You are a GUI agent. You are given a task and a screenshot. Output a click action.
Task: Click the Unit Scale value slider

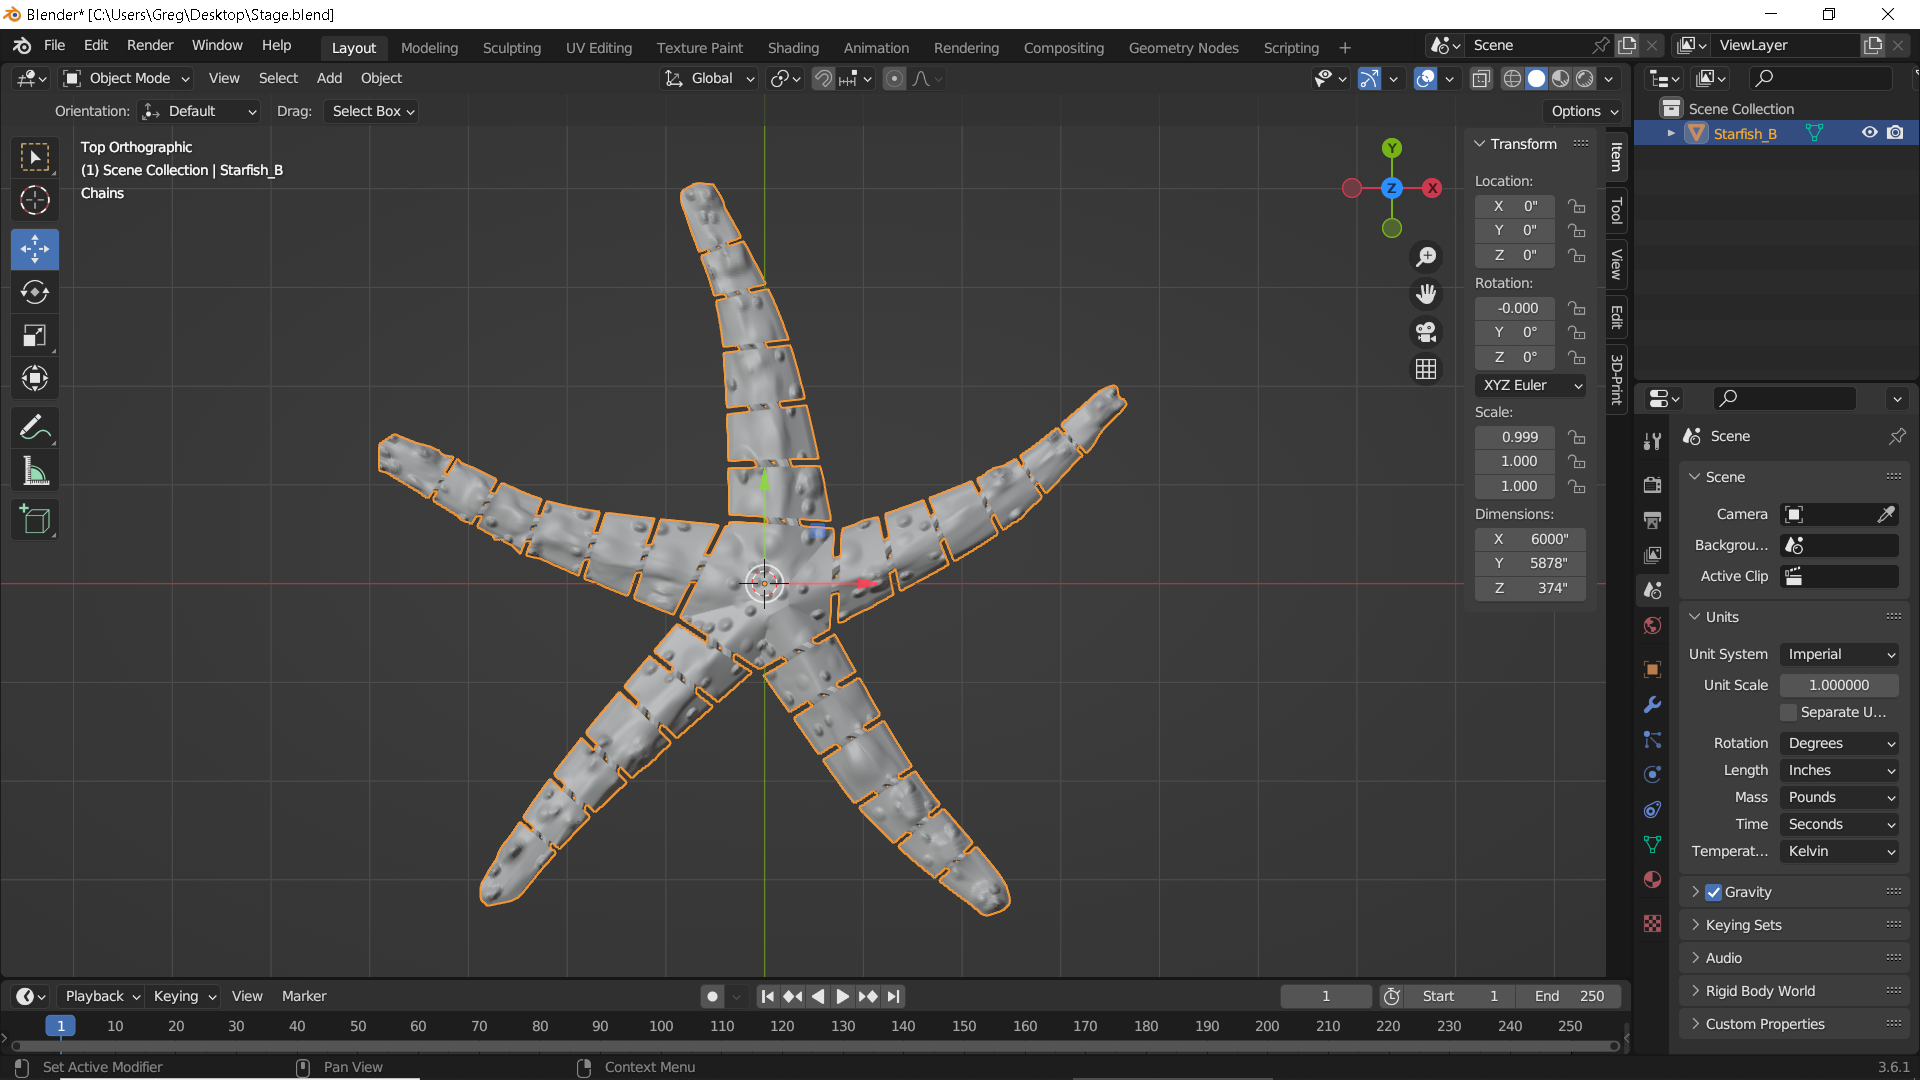coord(1839,685)
